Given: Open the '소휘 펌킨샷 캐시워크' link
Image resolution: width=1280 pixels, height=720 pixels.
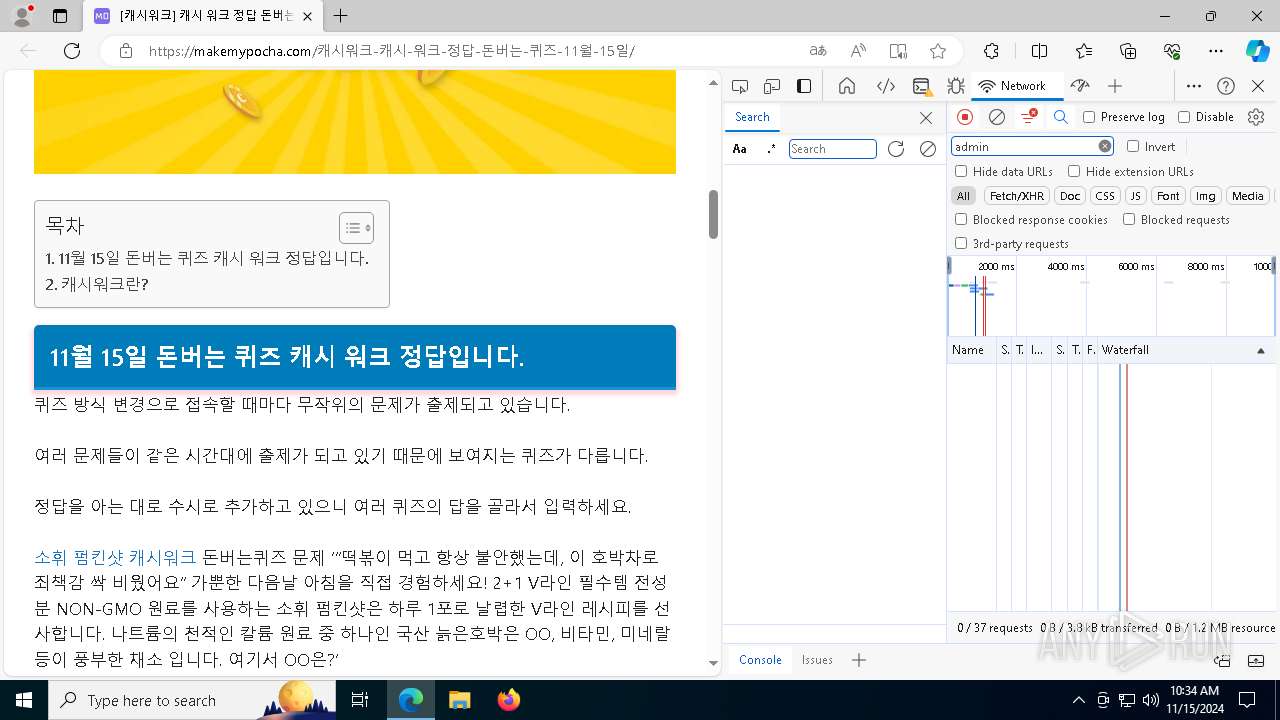Looking at the screenshot, I should coord(115,557).
